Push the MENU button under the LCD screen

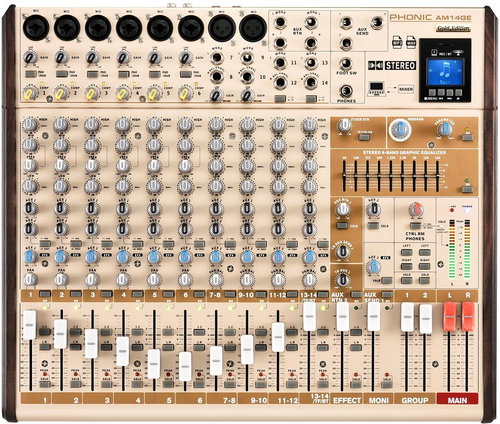coord(432,93)
